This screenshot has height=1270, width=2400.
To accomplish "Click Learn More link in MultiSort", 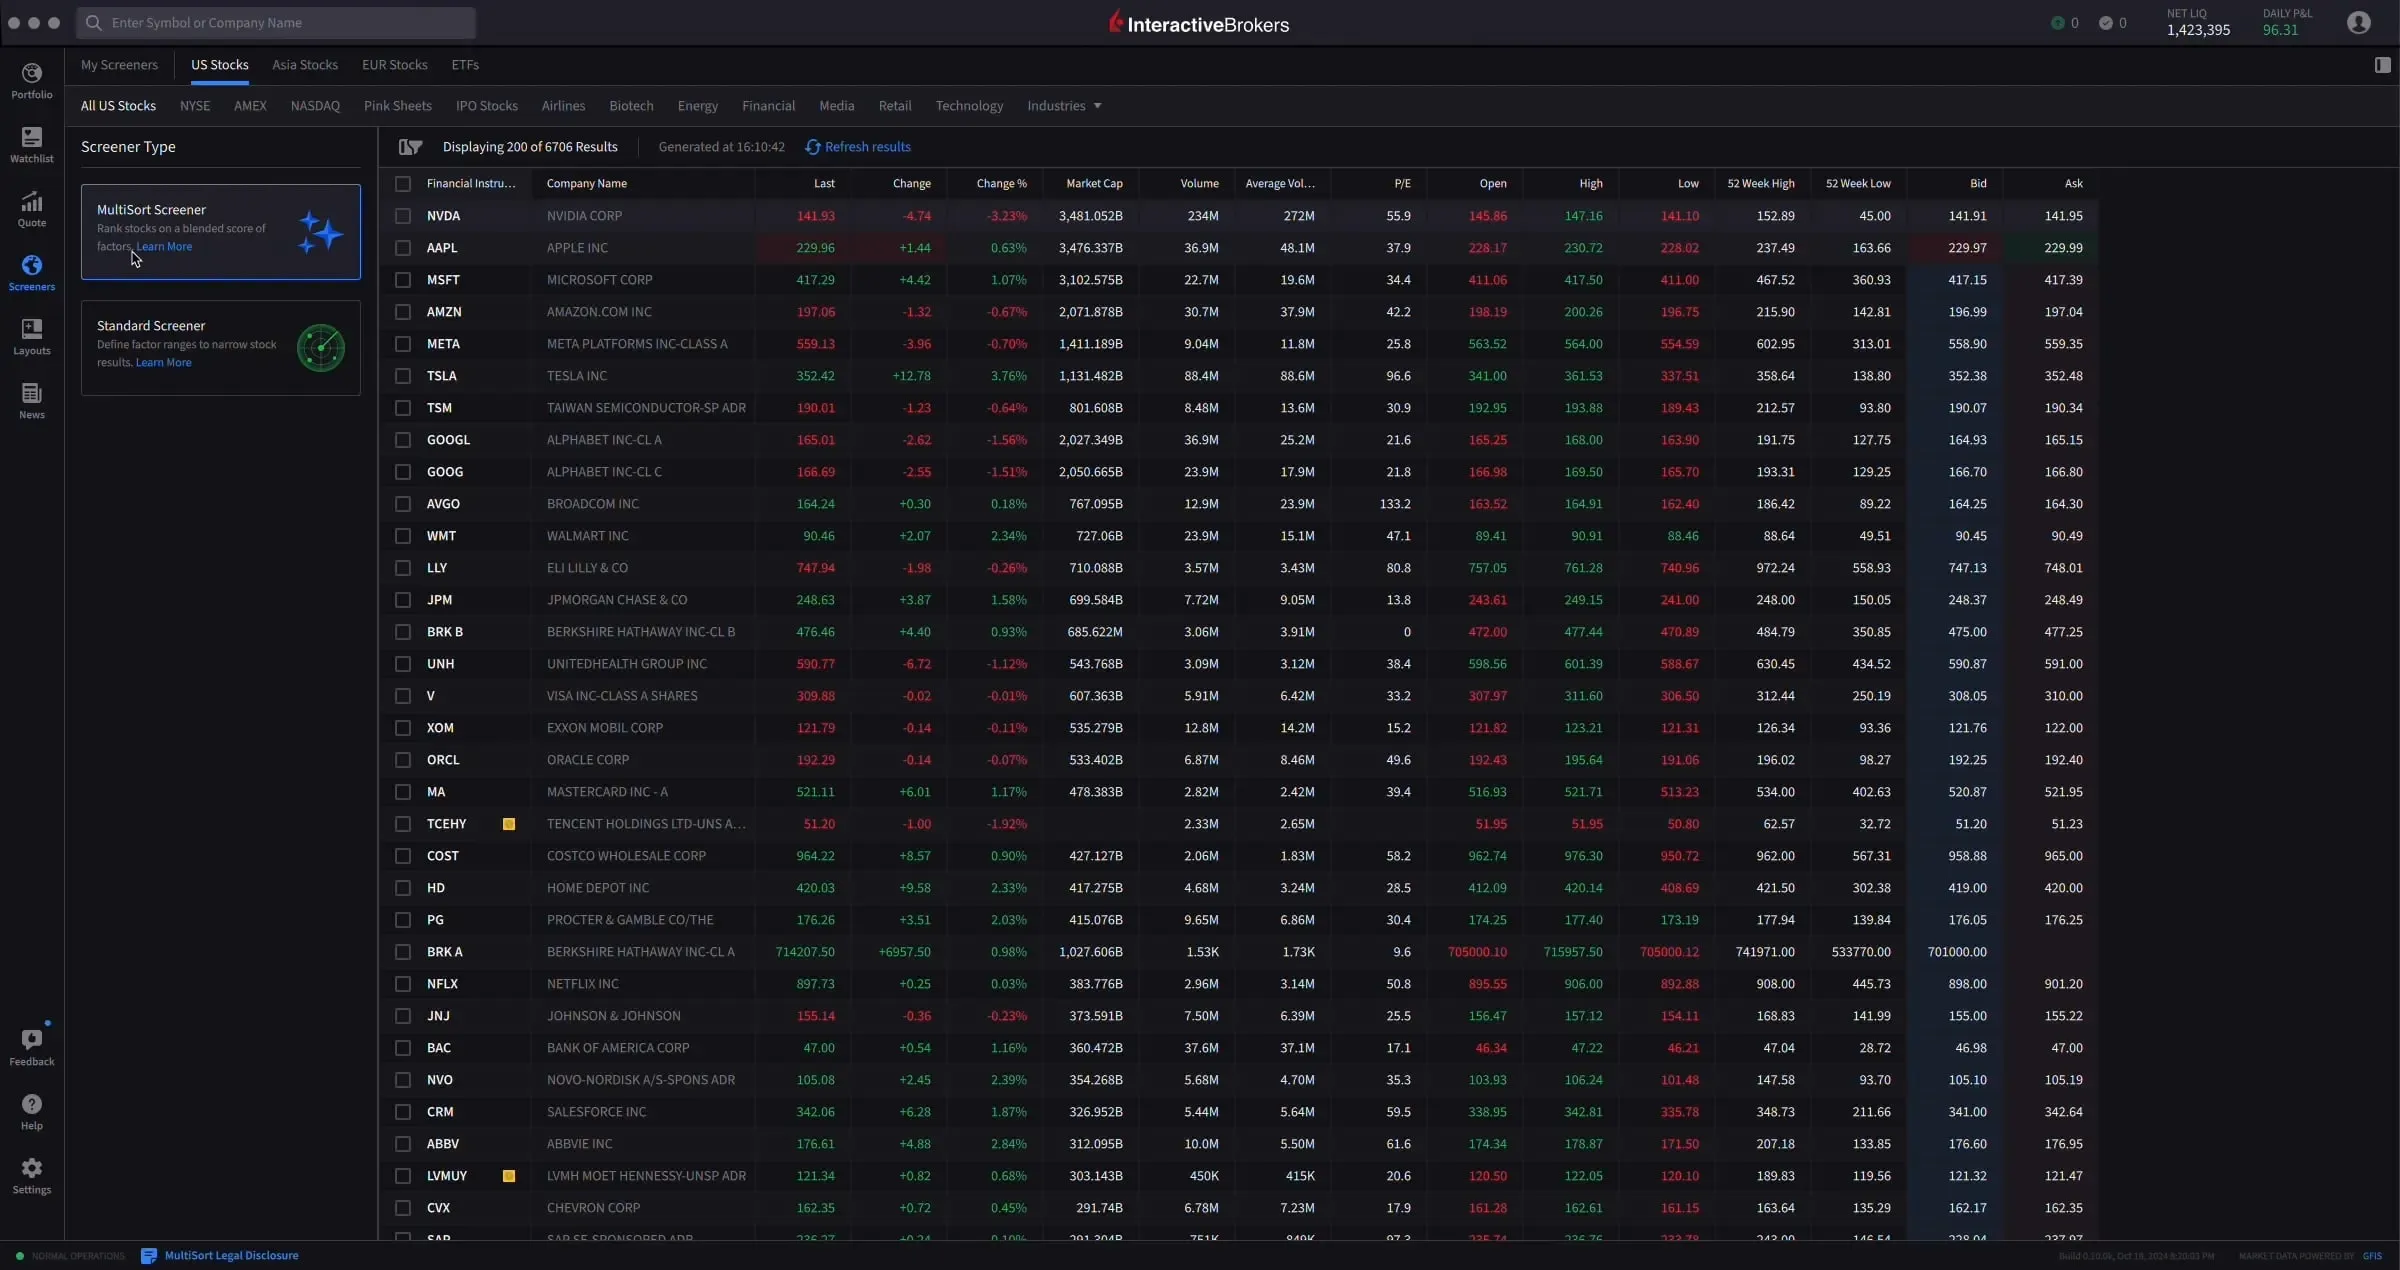I will coord(163,246).
